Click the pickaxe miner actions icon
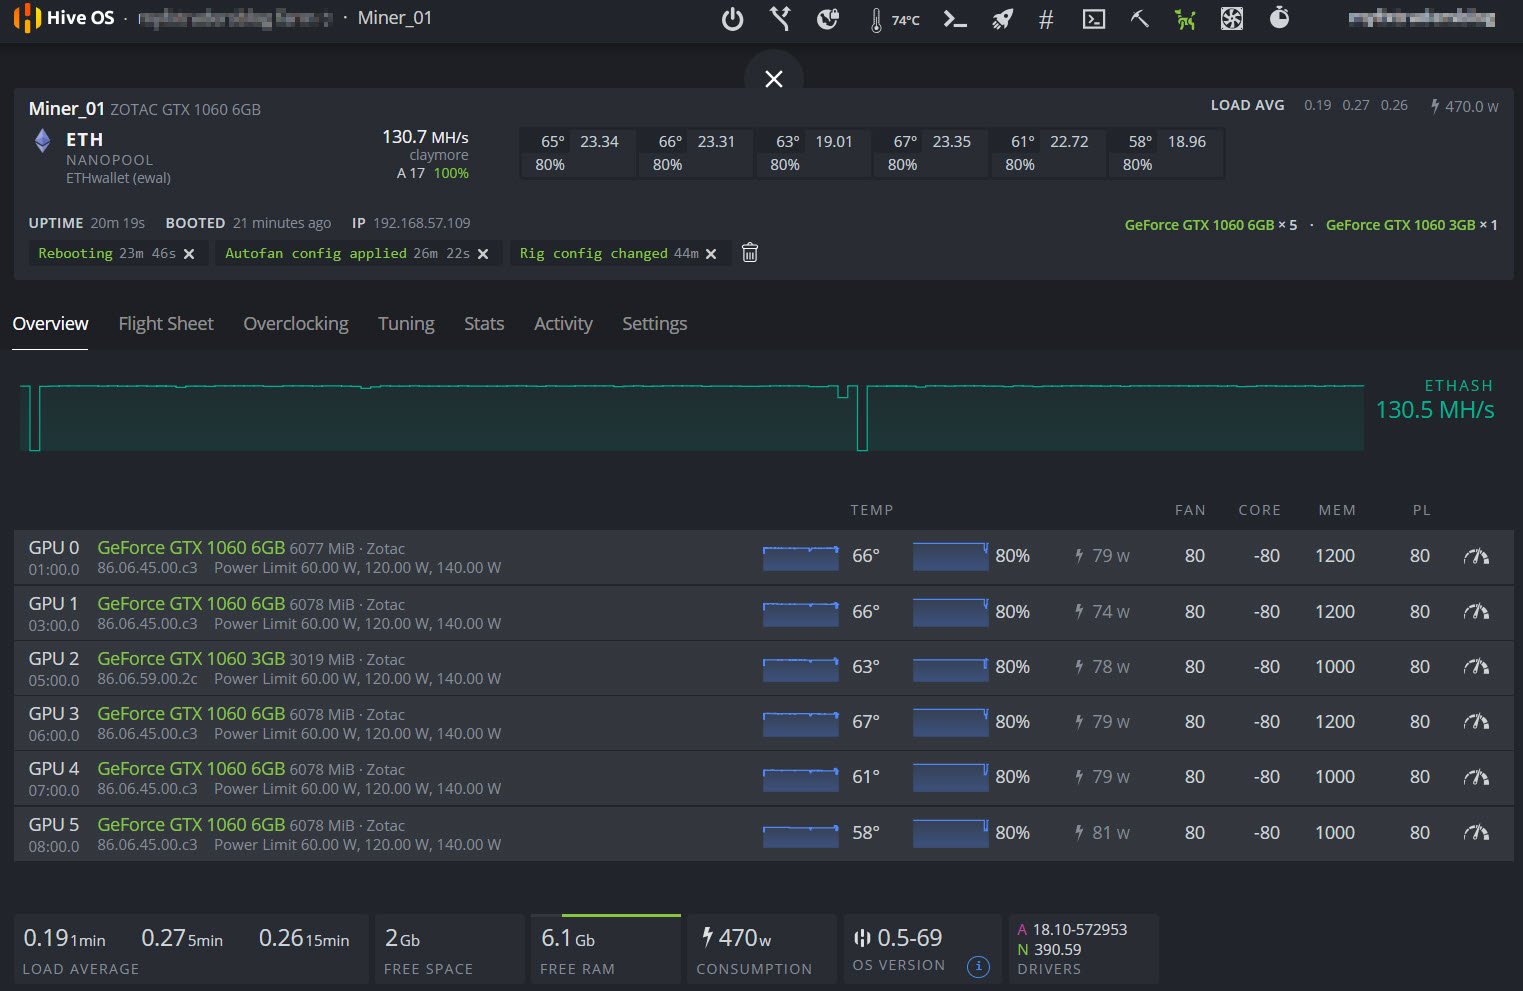 point(1139,18)
